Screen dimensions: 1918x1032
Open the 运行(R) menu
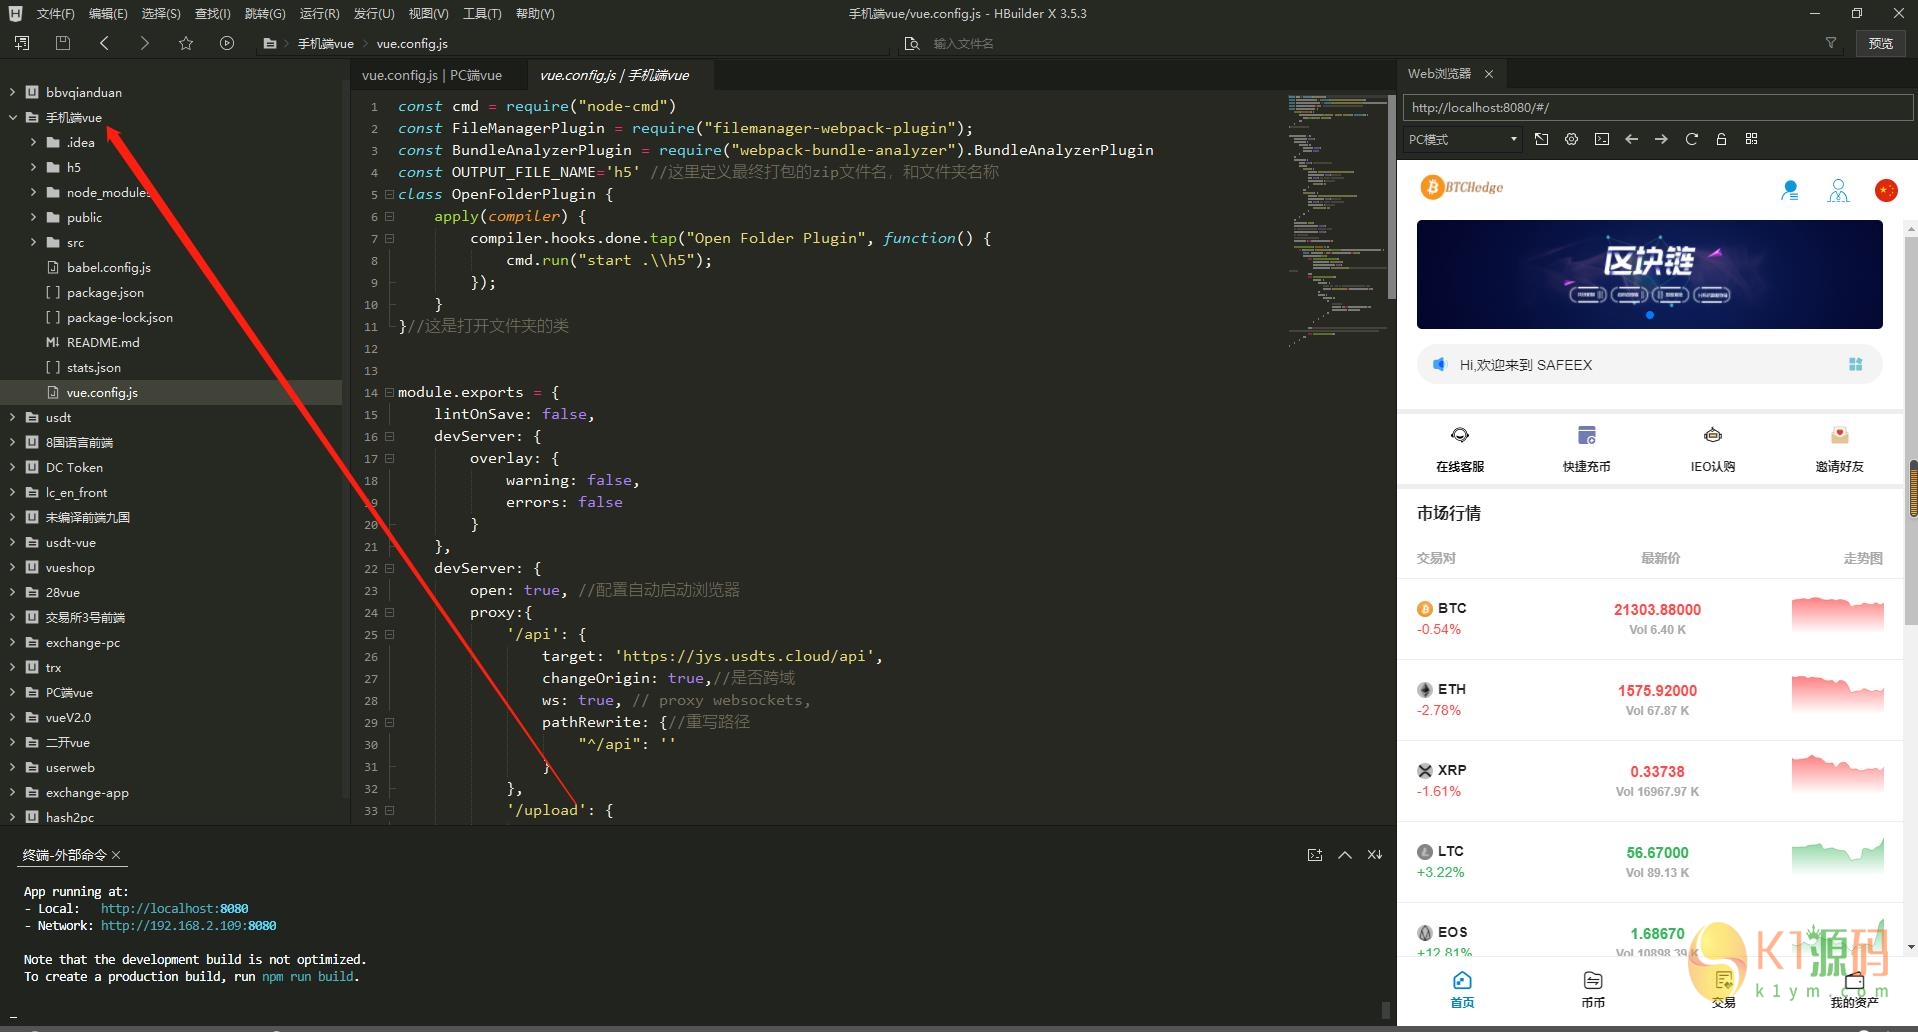coord(319,13)
